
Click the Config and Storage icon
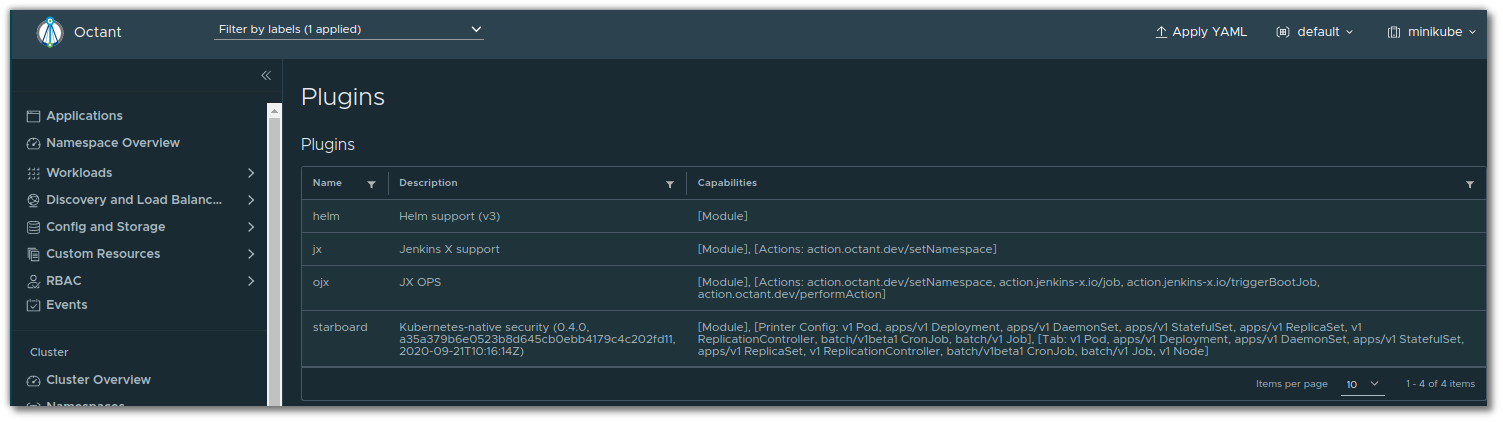(33, 227)
